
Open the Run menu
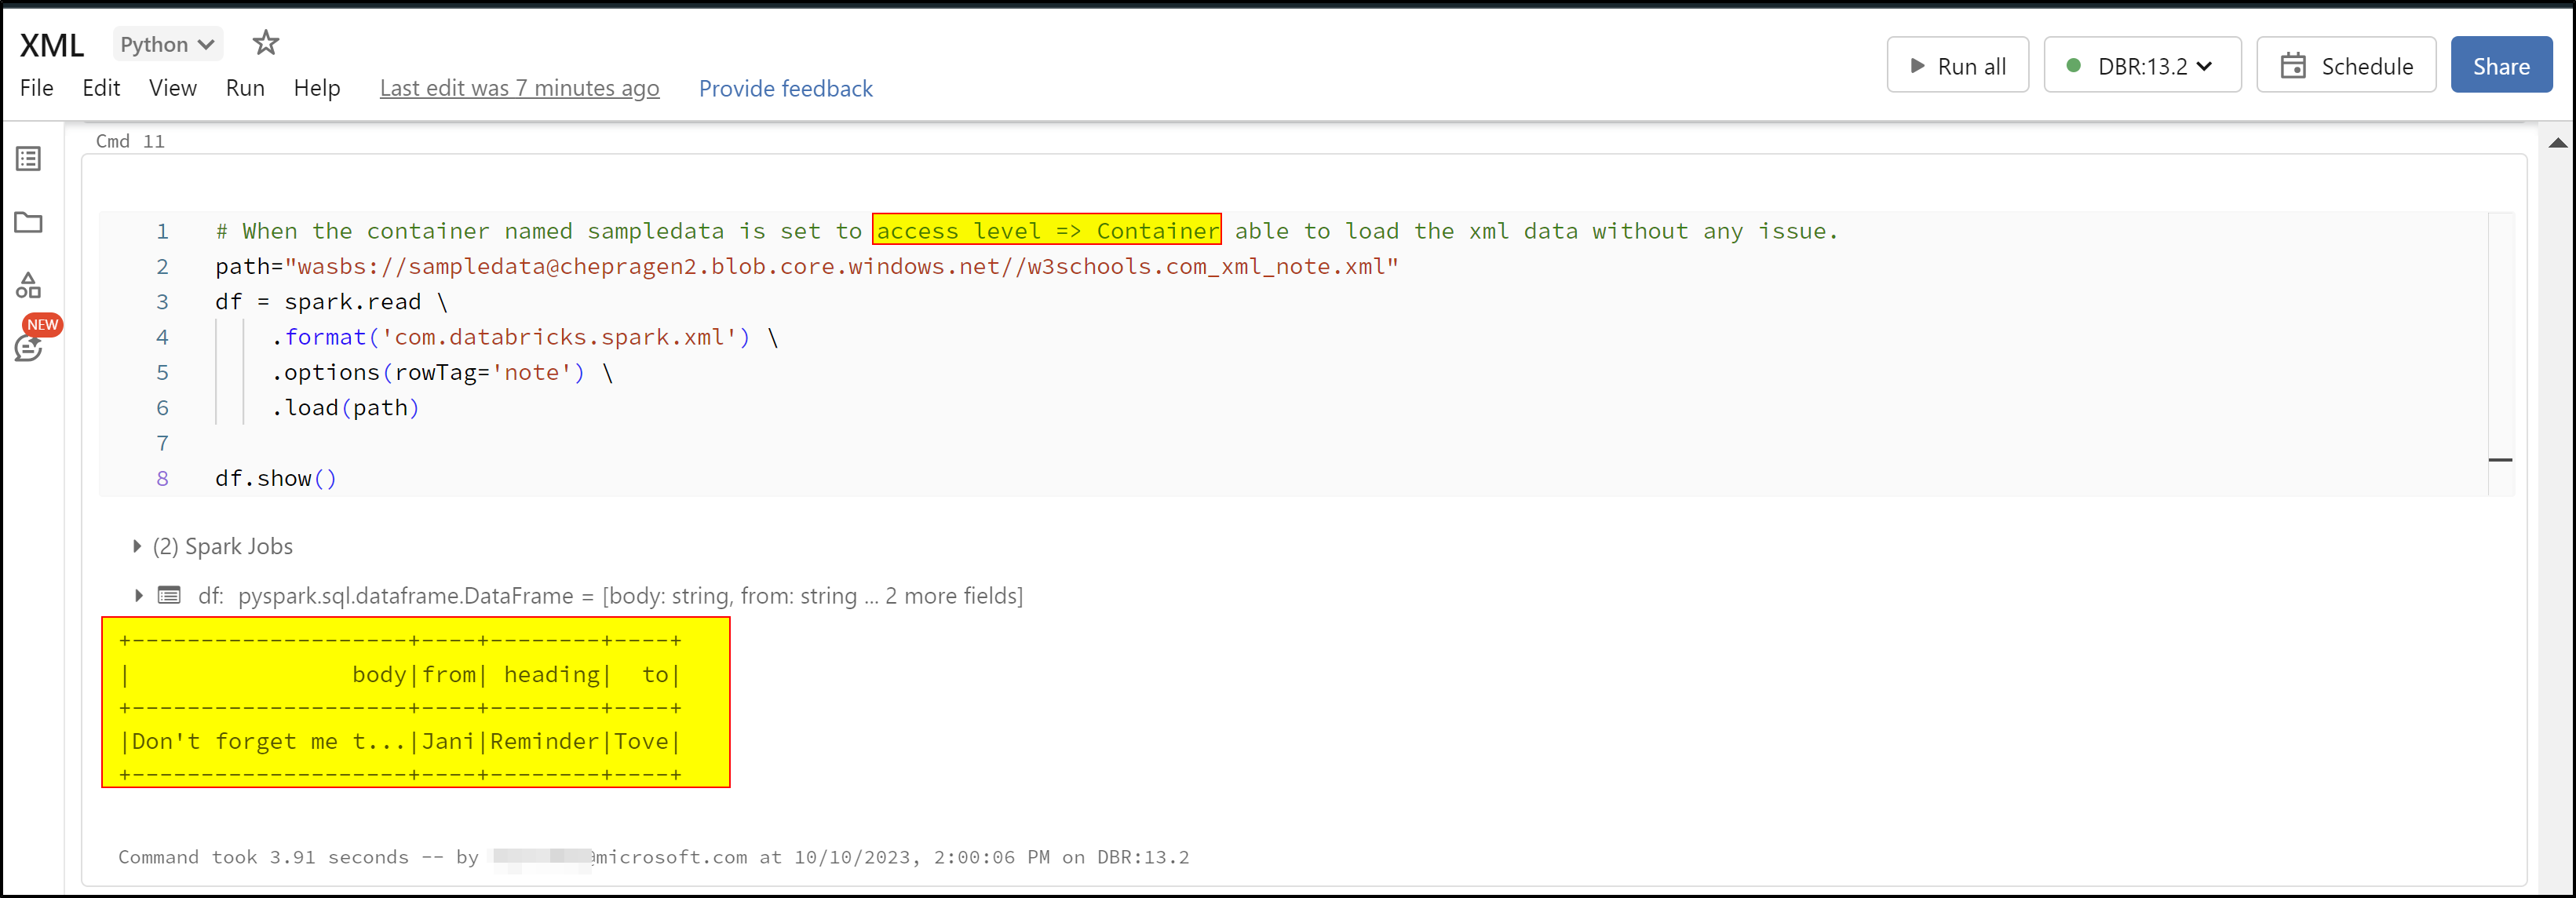click(x=245, y=88)
